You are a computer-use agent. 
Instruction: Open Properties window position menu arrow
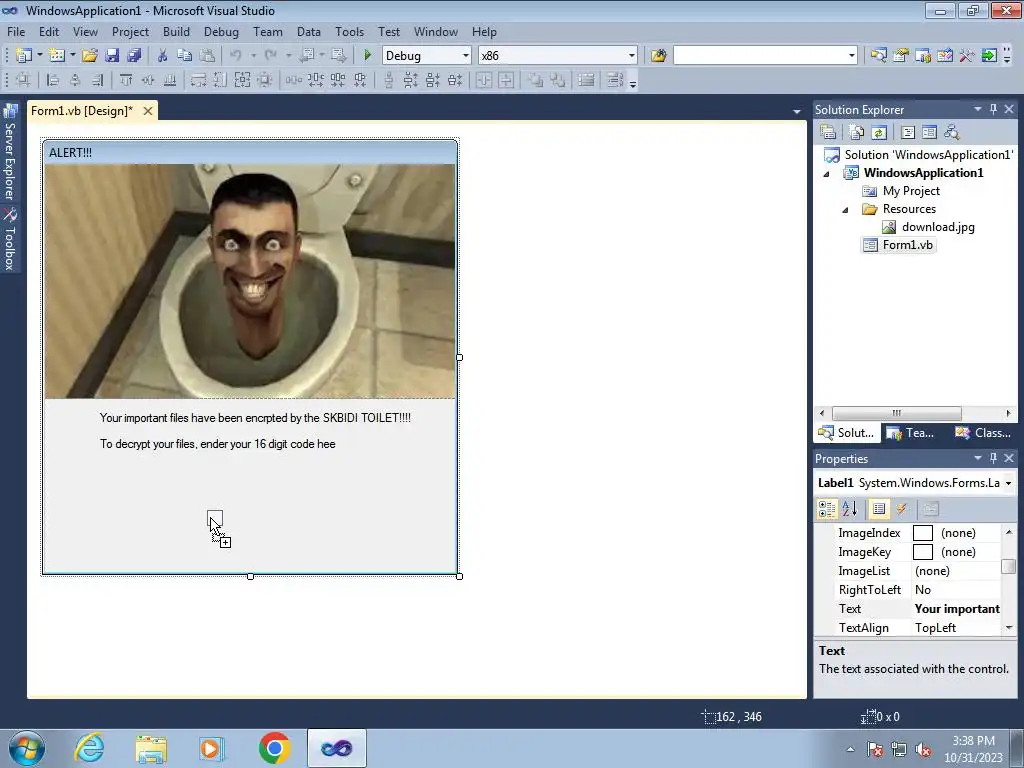tap(978, 458)
